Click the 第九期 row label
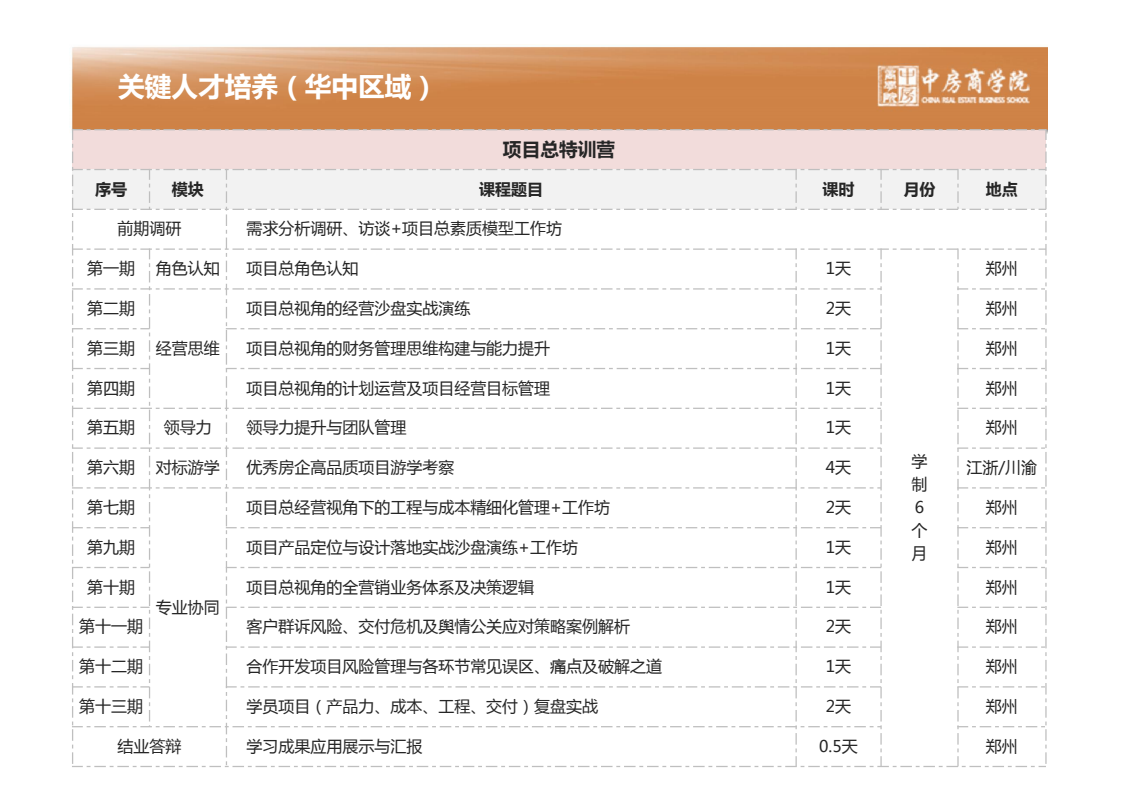 click(x=111, y=547)
